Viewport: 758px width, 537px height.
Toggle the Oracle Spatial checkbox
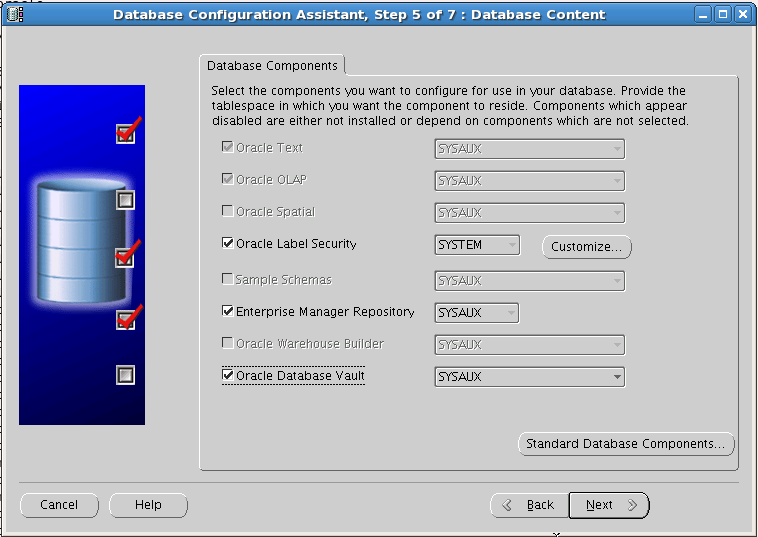(227, 211)
